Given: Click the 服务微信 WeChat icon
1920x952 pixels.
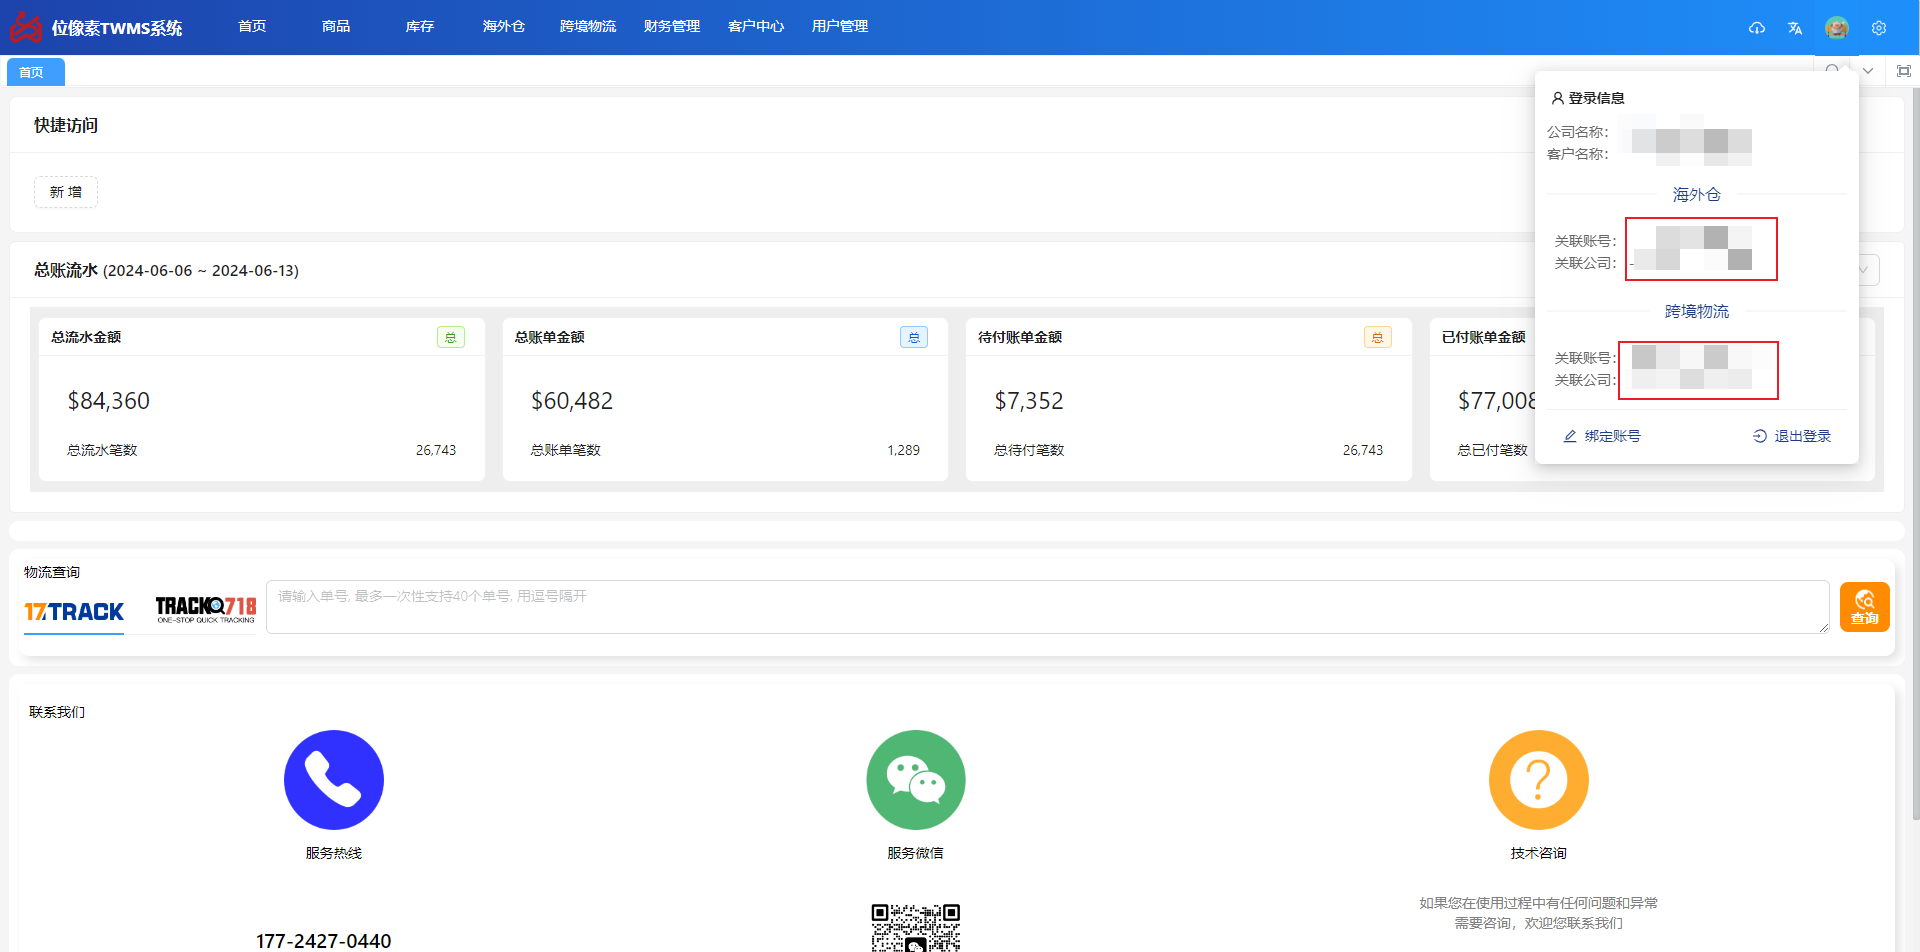Looking at the screenshot, I should pos(916,780).
